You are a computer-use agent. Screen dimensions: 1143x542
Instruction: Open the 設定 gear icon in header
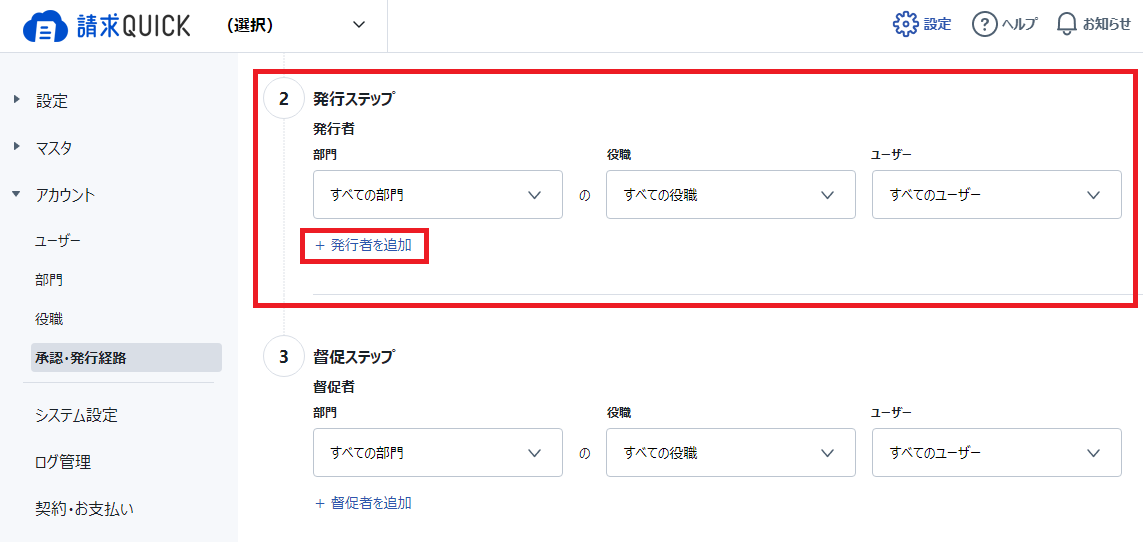point(905,24)
